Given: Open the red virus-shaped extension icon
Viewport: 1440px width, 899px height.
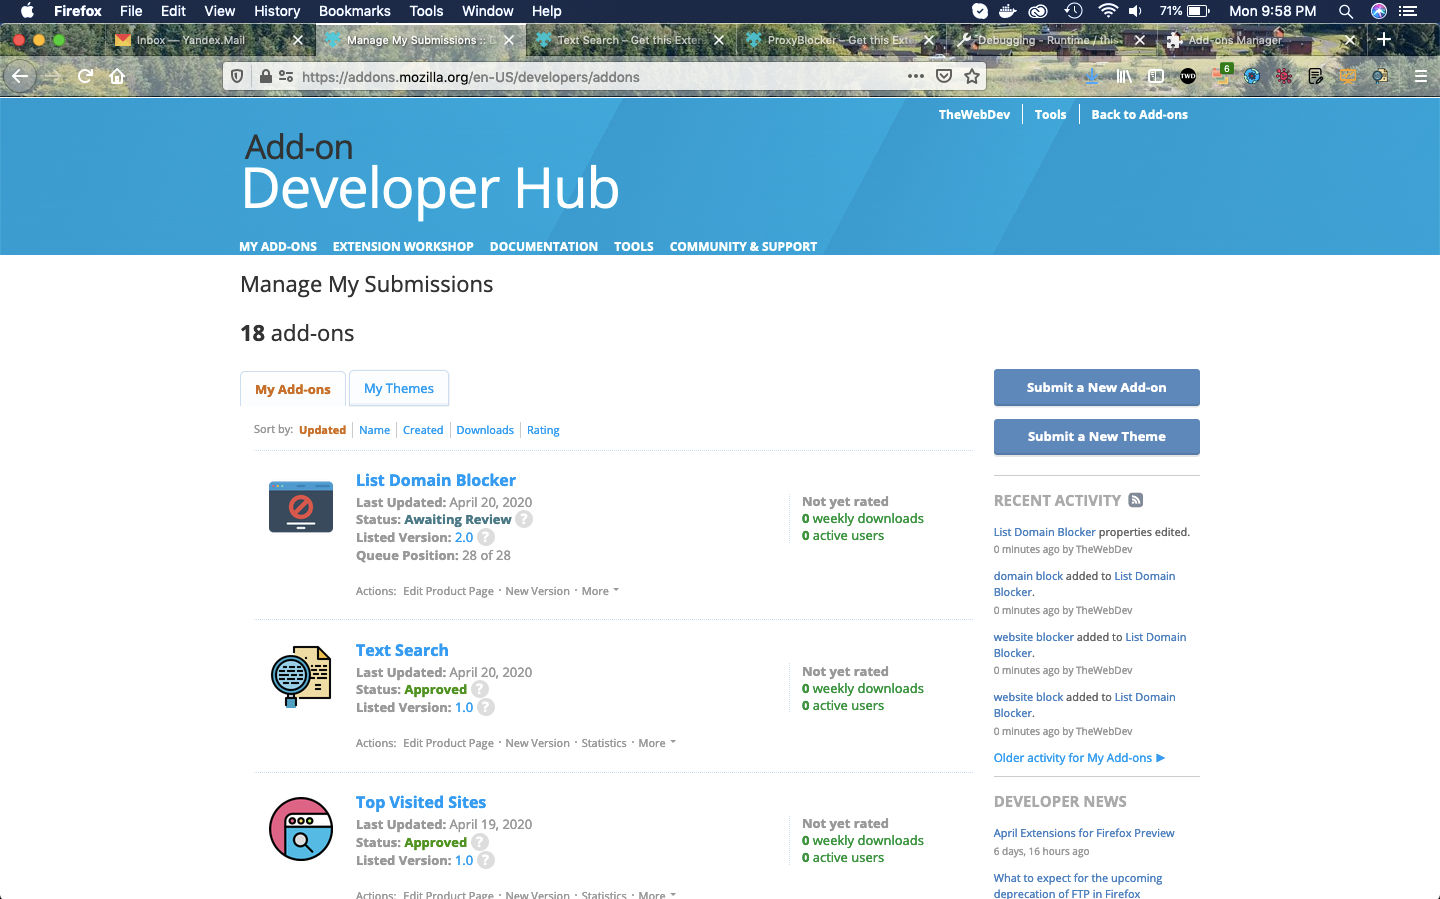Looking at the screenshot, I should (x=1284, y=76).
